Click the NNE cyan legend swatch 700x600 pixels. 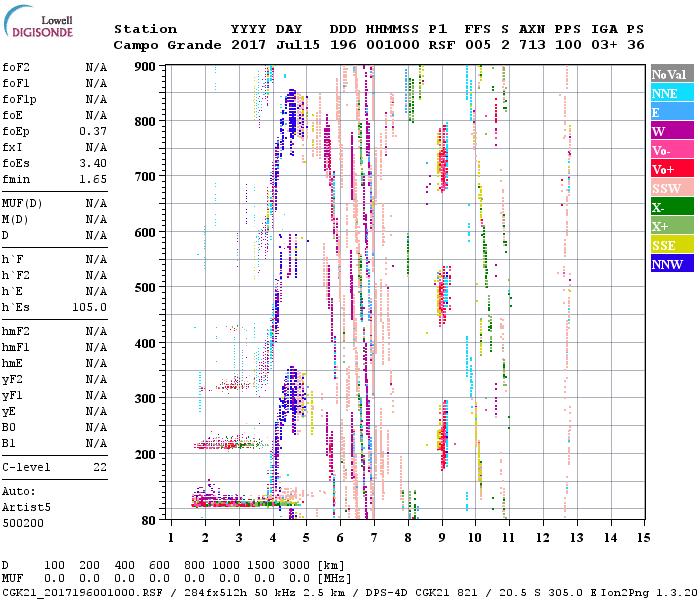pos(671,93)
